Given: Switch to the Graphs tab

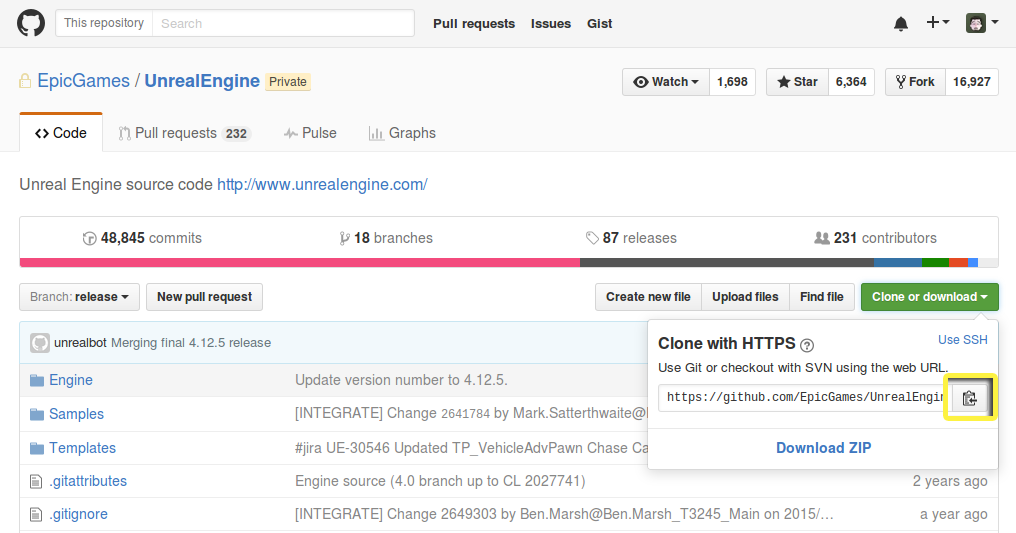Looking at the screenshot, I should click(402, 133).
